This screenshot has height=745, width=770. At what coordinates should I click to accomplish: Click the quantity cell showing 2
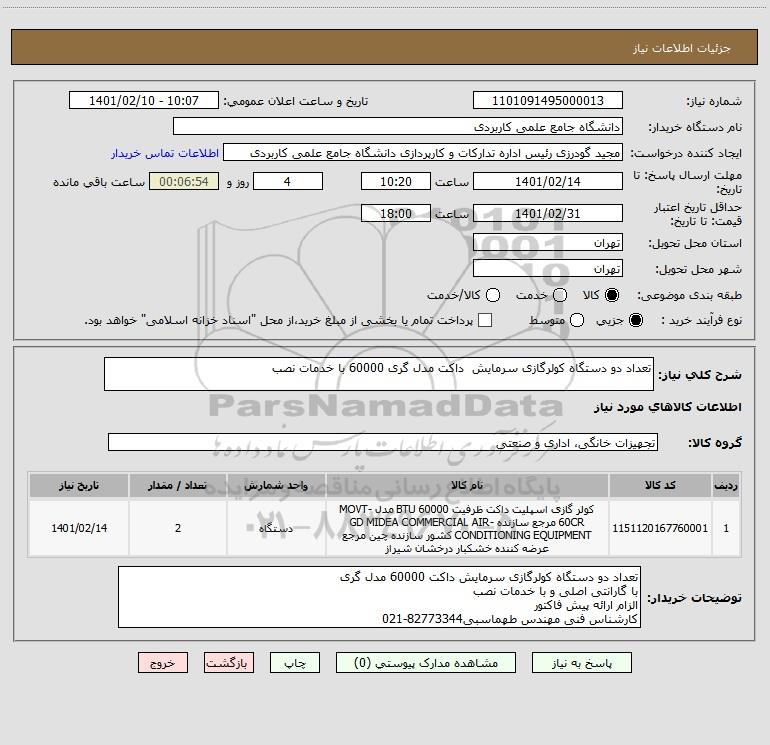(178, 528)
